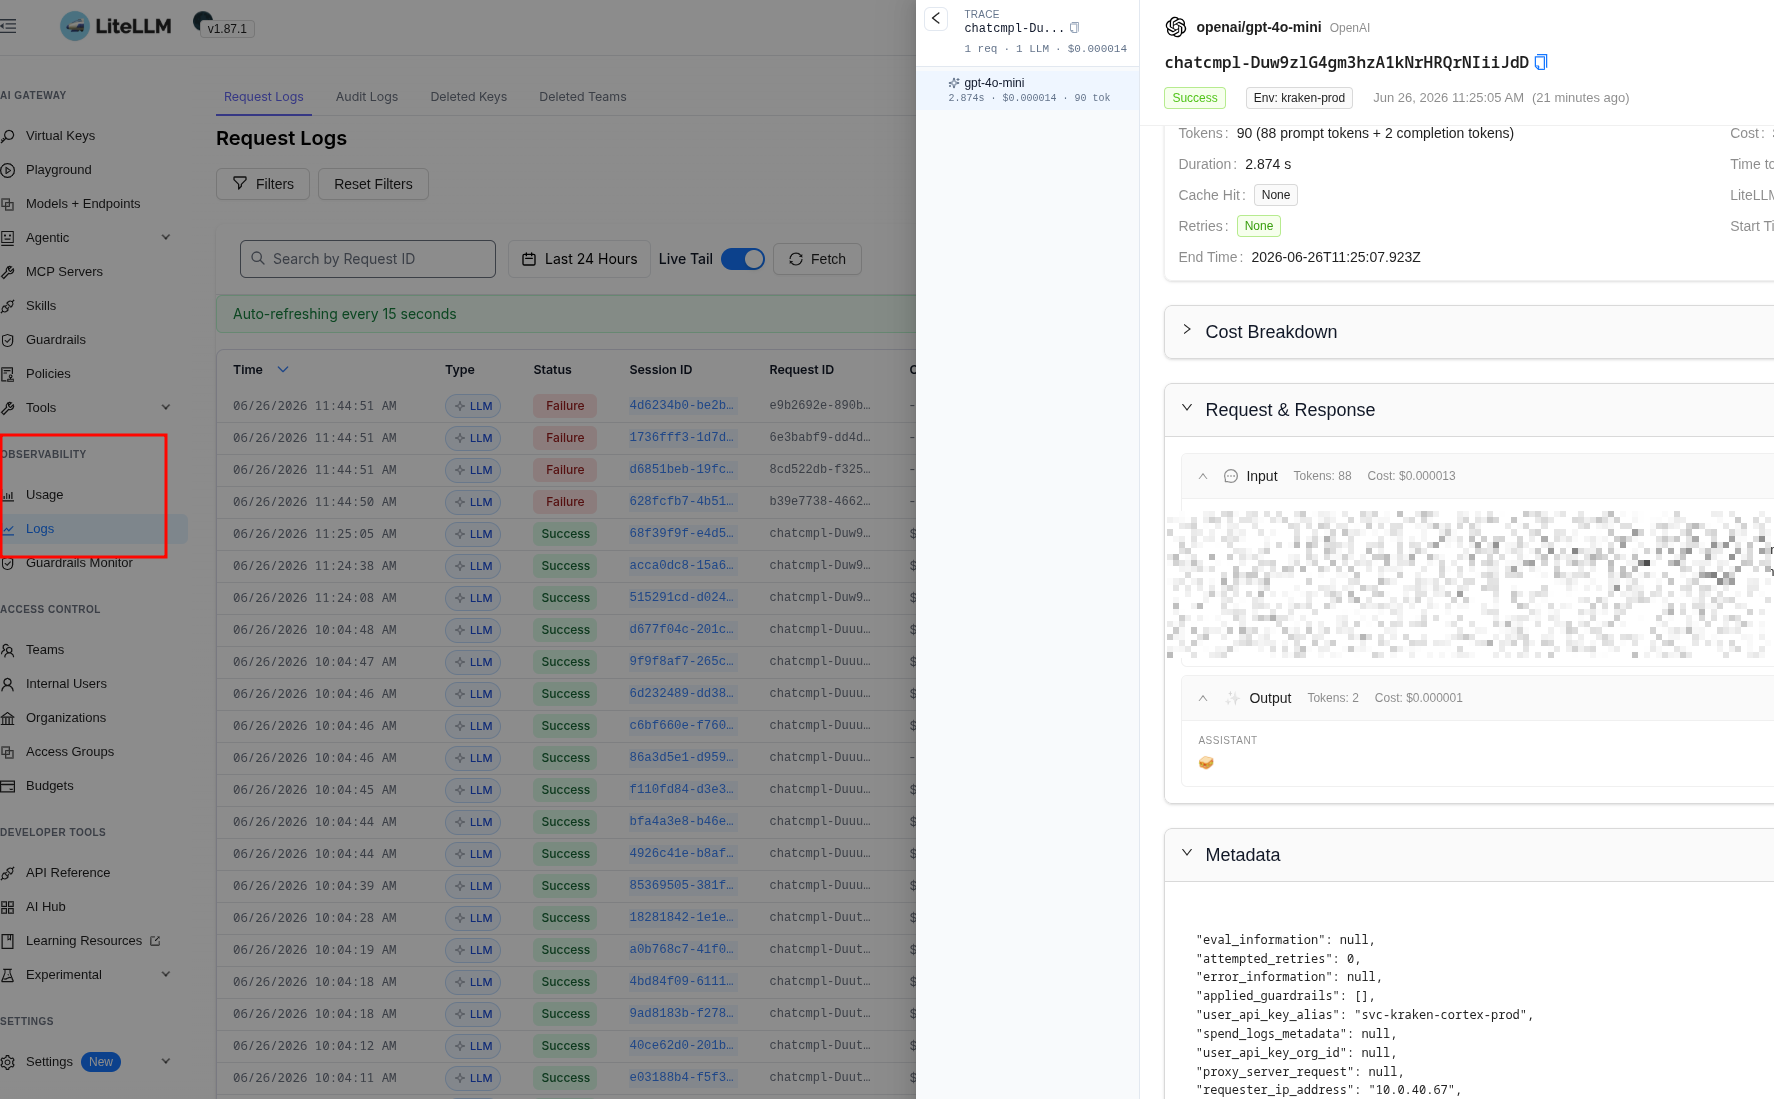Collapse the Output block

pos(1203,698)
